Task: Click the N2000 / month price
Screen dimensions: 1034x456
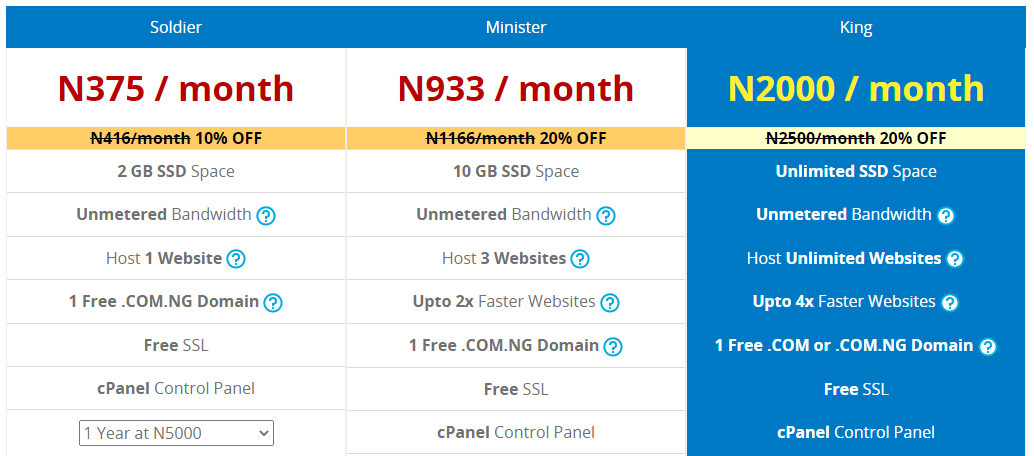Action: point(856,88)
